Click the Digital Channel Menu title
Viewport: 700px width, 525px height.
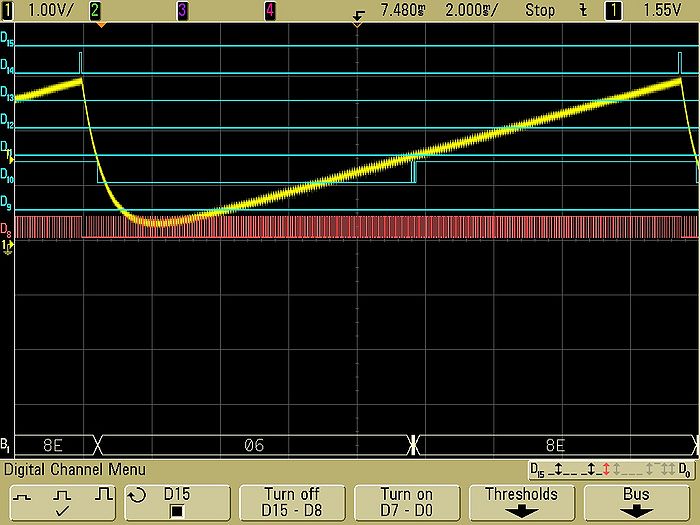pos(75,469)
